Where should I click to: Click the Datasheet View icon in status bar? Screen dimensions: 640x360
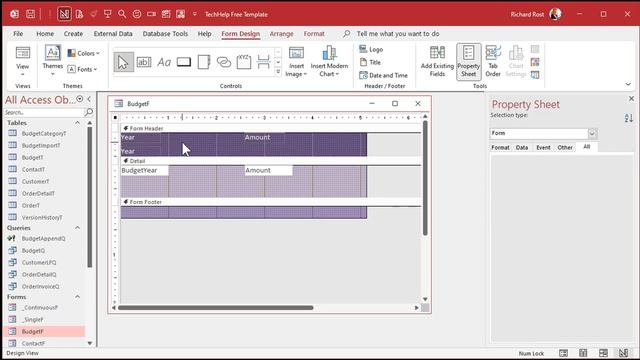point(583,353)
